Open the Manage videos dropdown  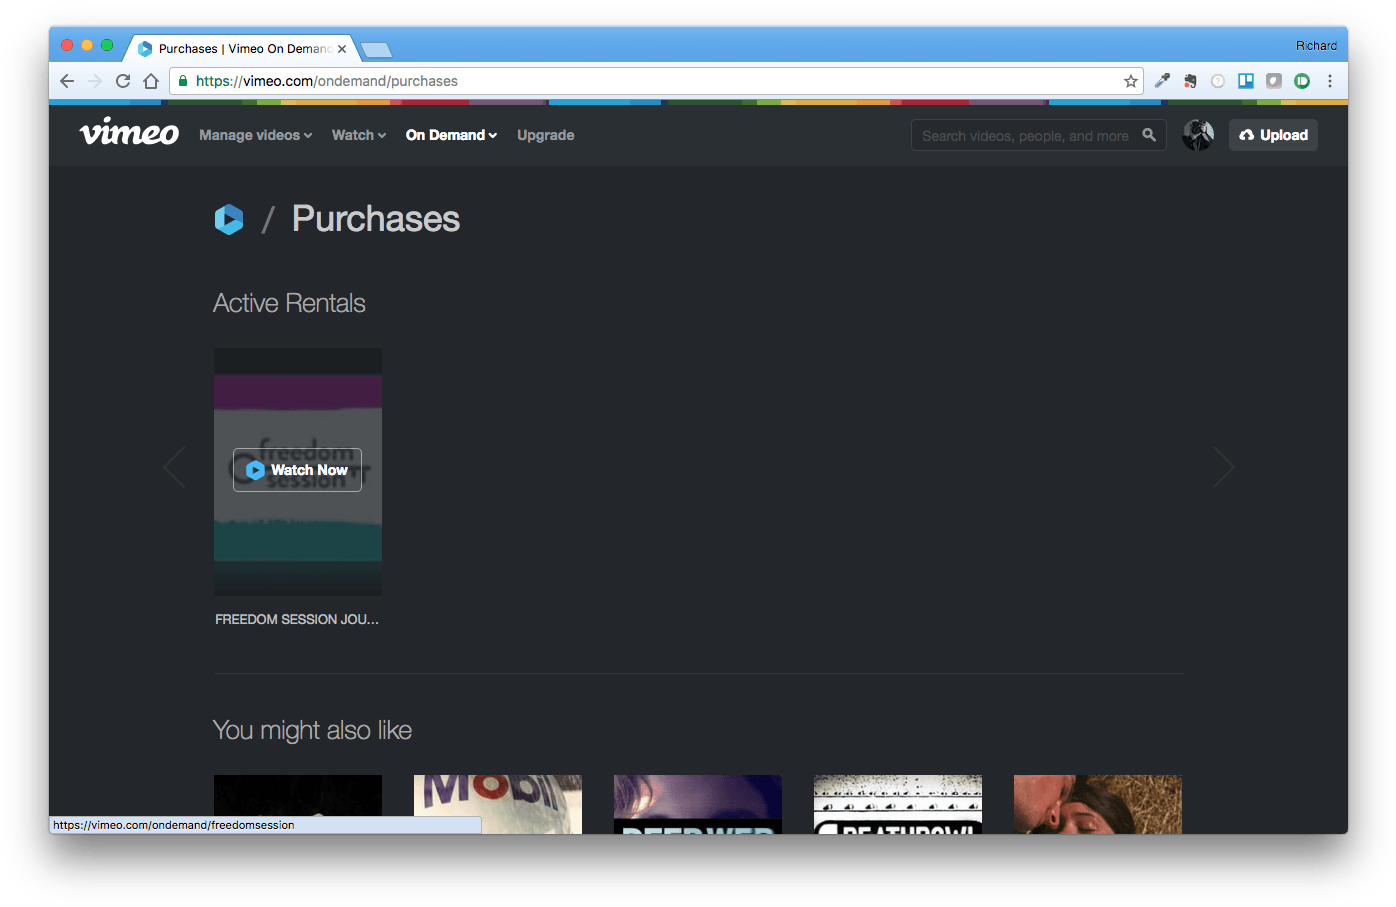click(255, 135)
